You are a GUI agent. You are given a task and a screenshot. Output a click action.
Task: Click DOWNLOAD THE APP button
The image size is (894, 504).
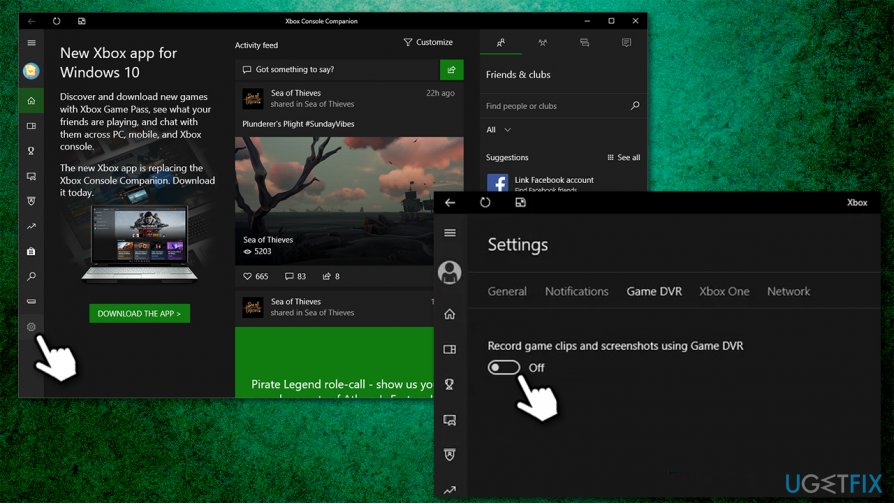point(140,314)
